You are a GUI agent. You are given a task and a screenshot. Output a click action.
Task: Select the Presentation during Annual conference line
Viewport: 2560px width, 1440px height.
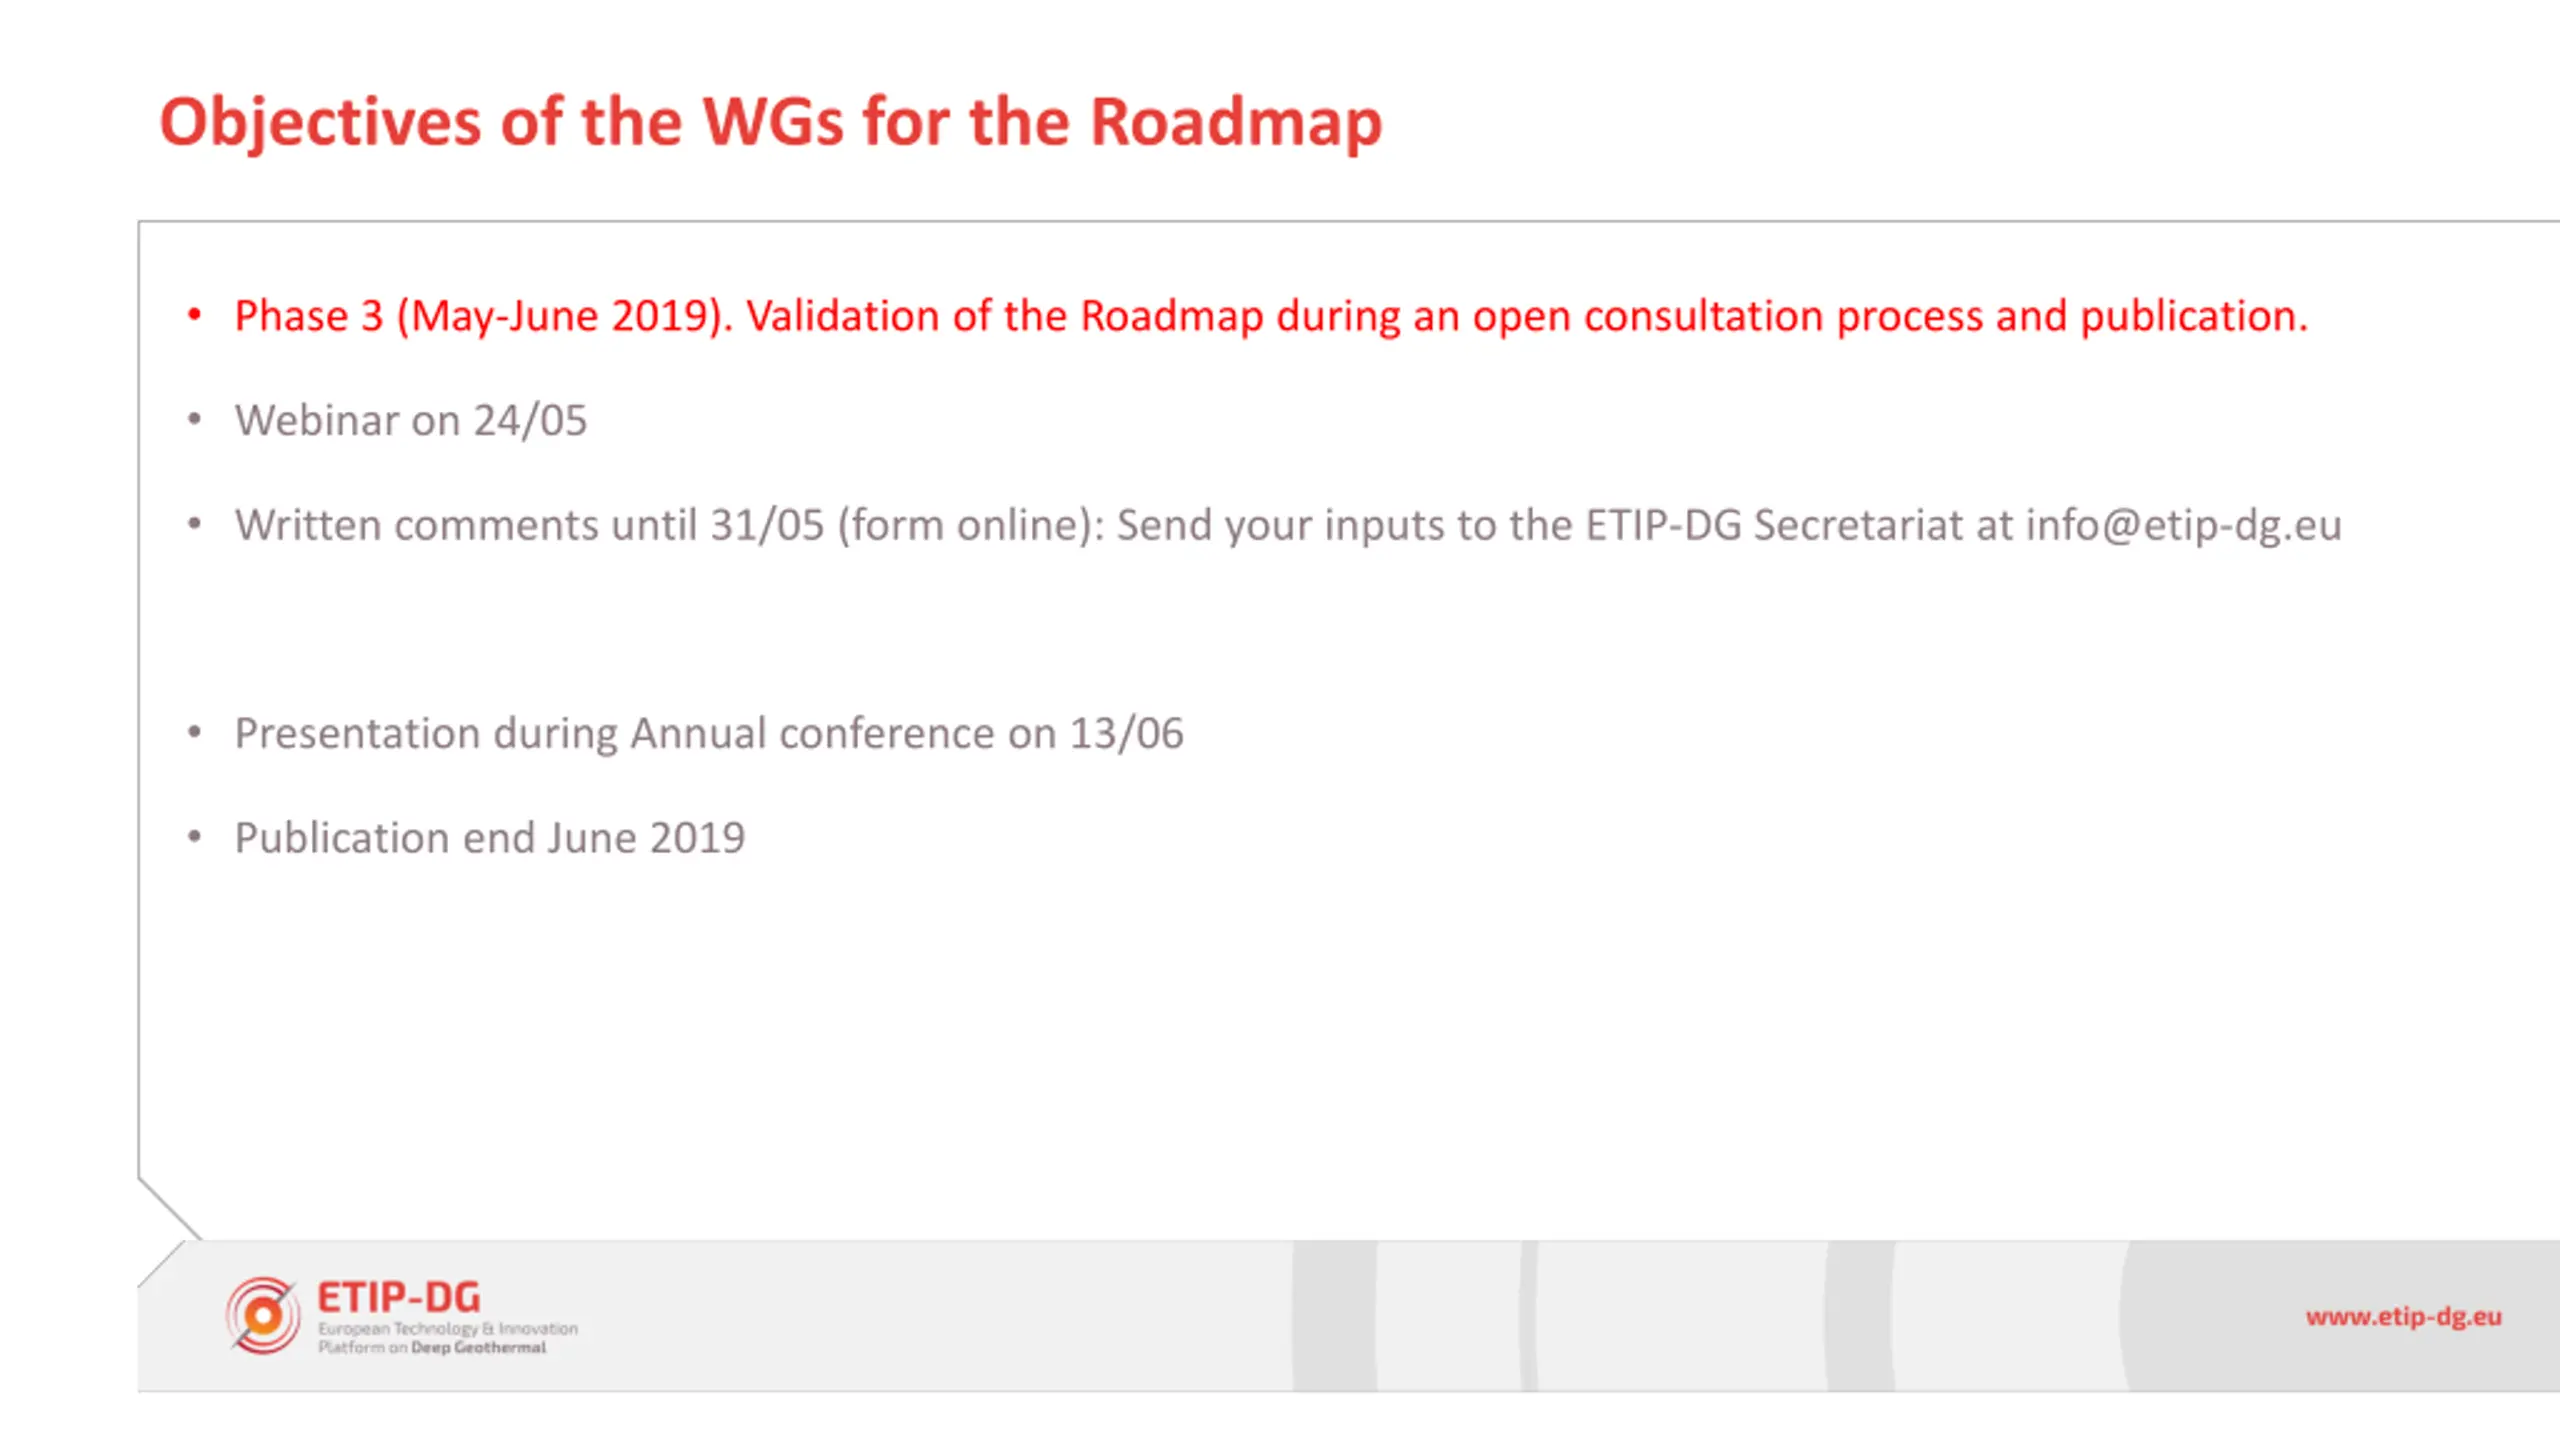point(709,733)
